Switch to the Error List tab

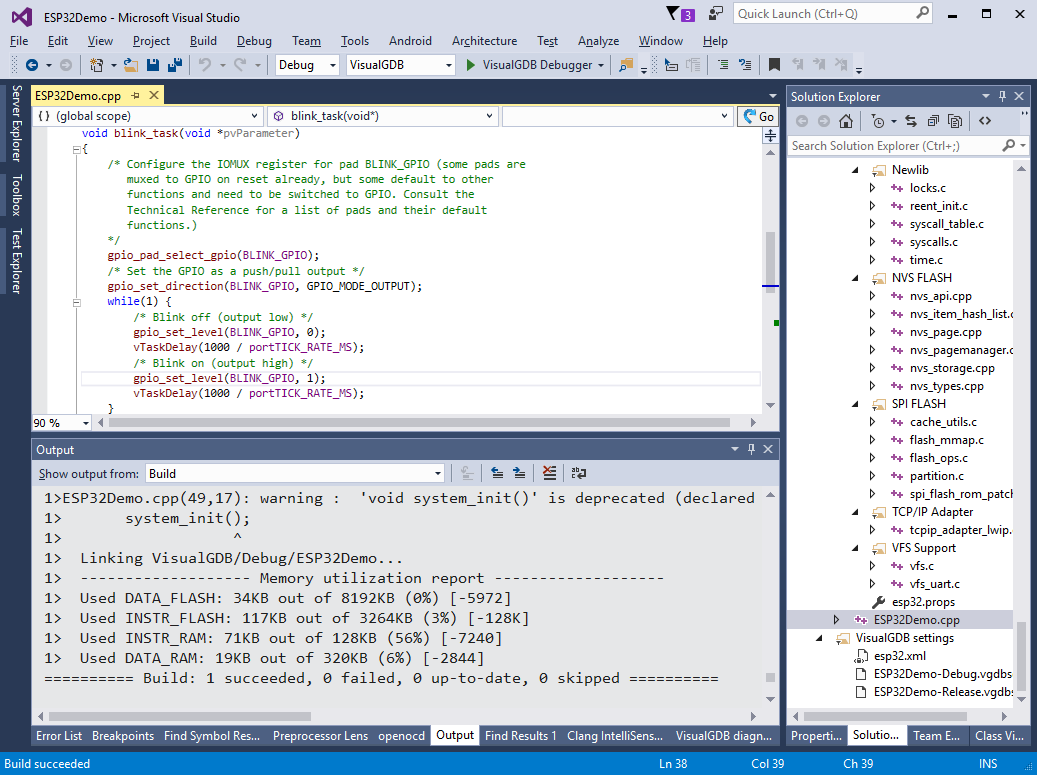pos(59,735)
